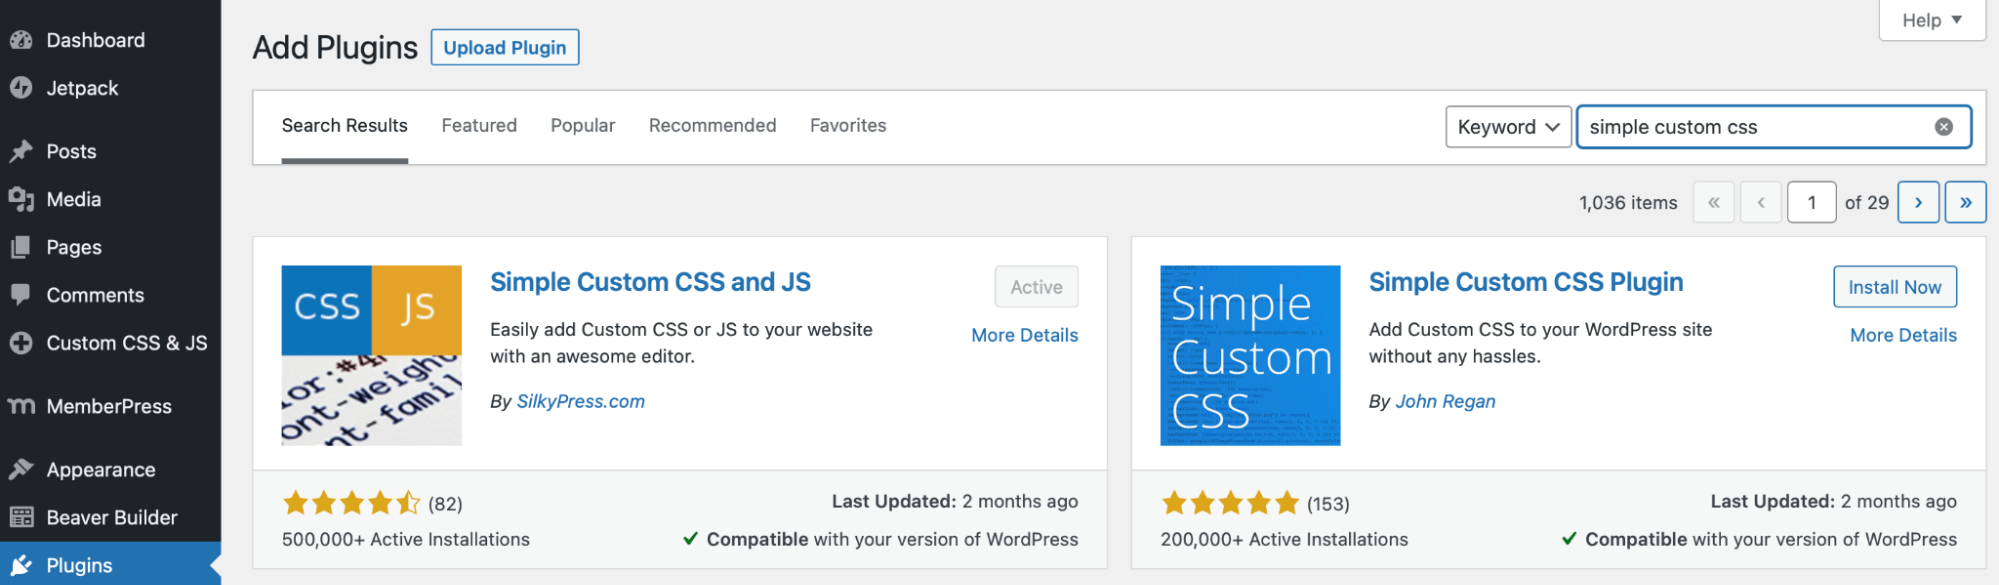This screenshot has height=585, width=1999.
Task: Switch to the Recommended tab
Action: [712, 126]
